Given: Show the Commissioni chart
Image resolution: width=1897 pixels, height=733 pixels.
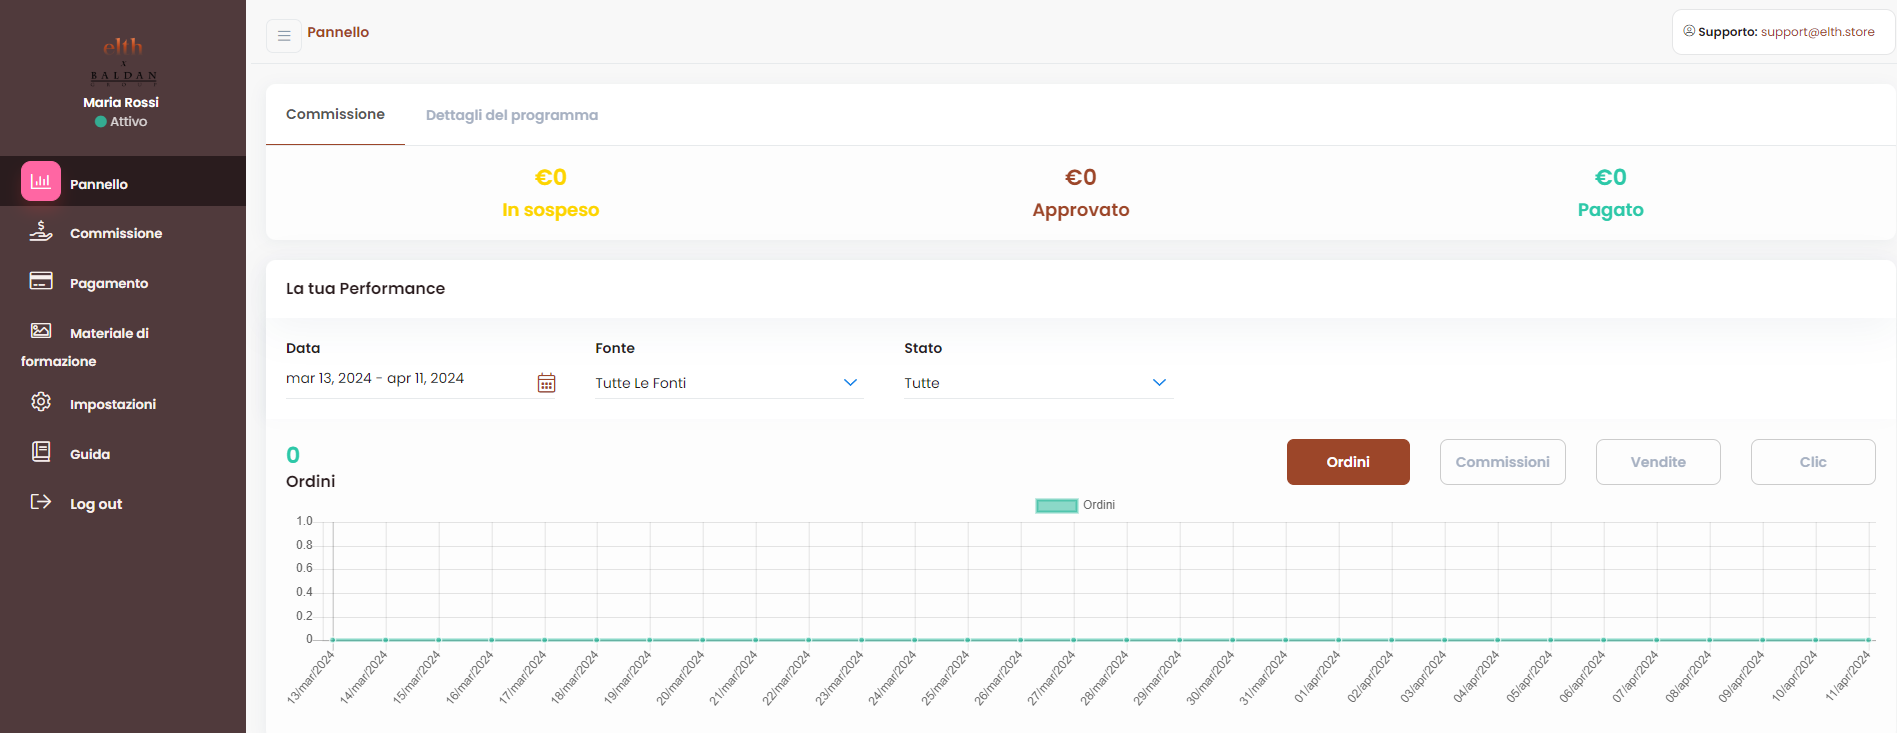Looking at the screenshot, I should click(1502, 462).
